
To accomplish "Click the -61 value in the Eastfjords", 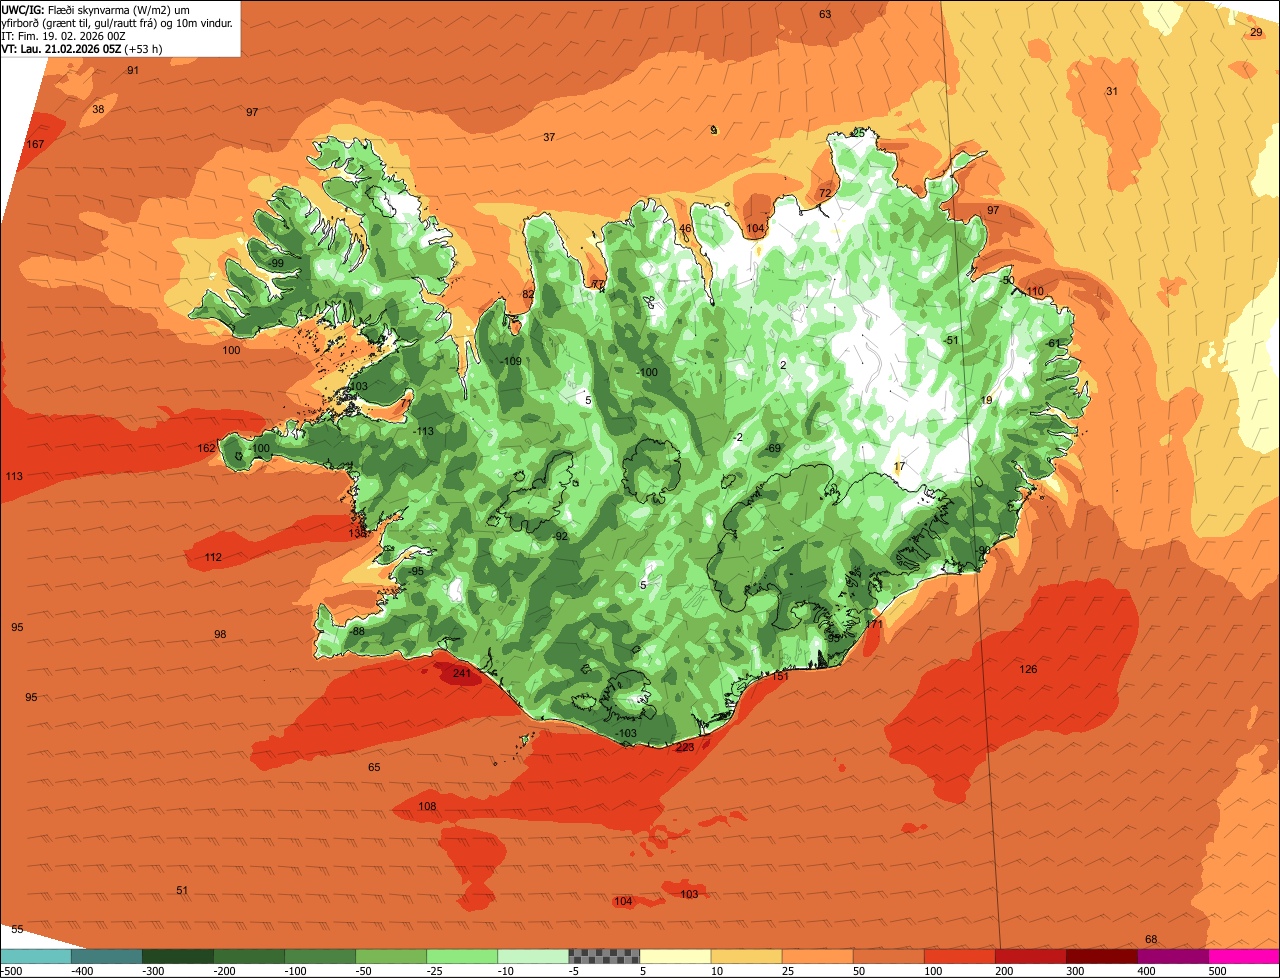I will 1053,343.
